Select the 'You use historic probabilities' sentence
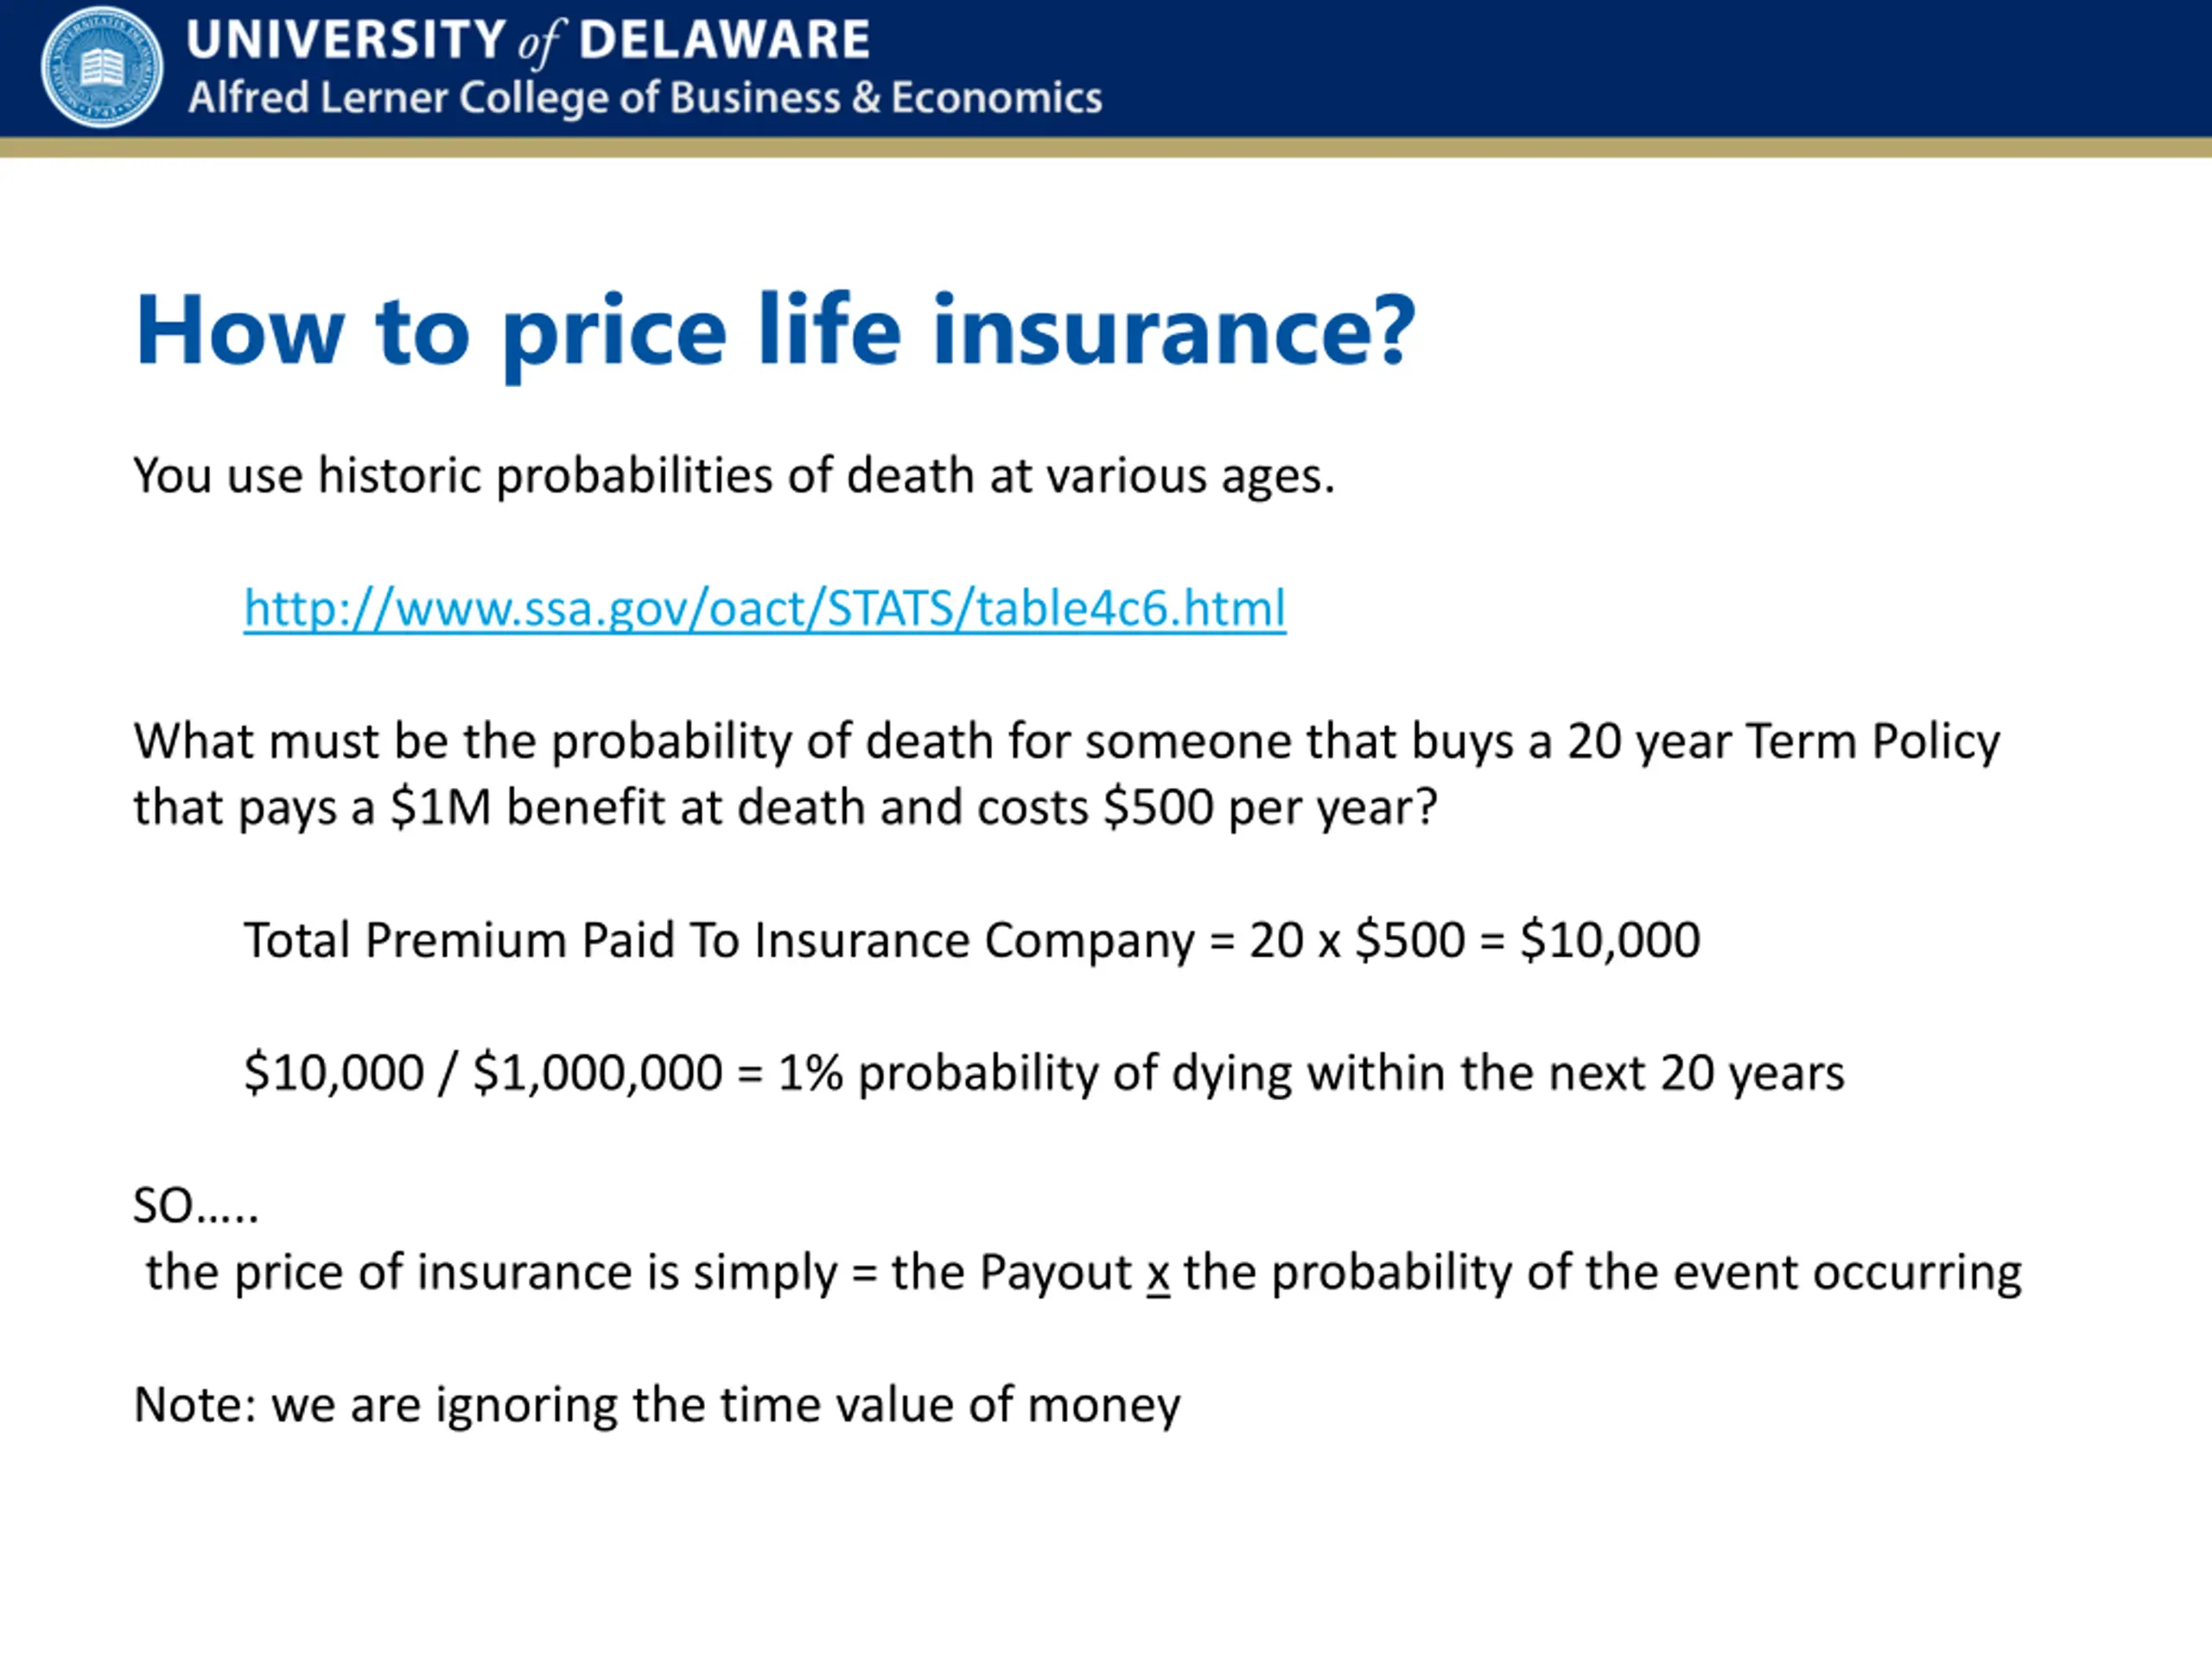This screenshot has width=2212, height=1659. click(x=734, y=475)
